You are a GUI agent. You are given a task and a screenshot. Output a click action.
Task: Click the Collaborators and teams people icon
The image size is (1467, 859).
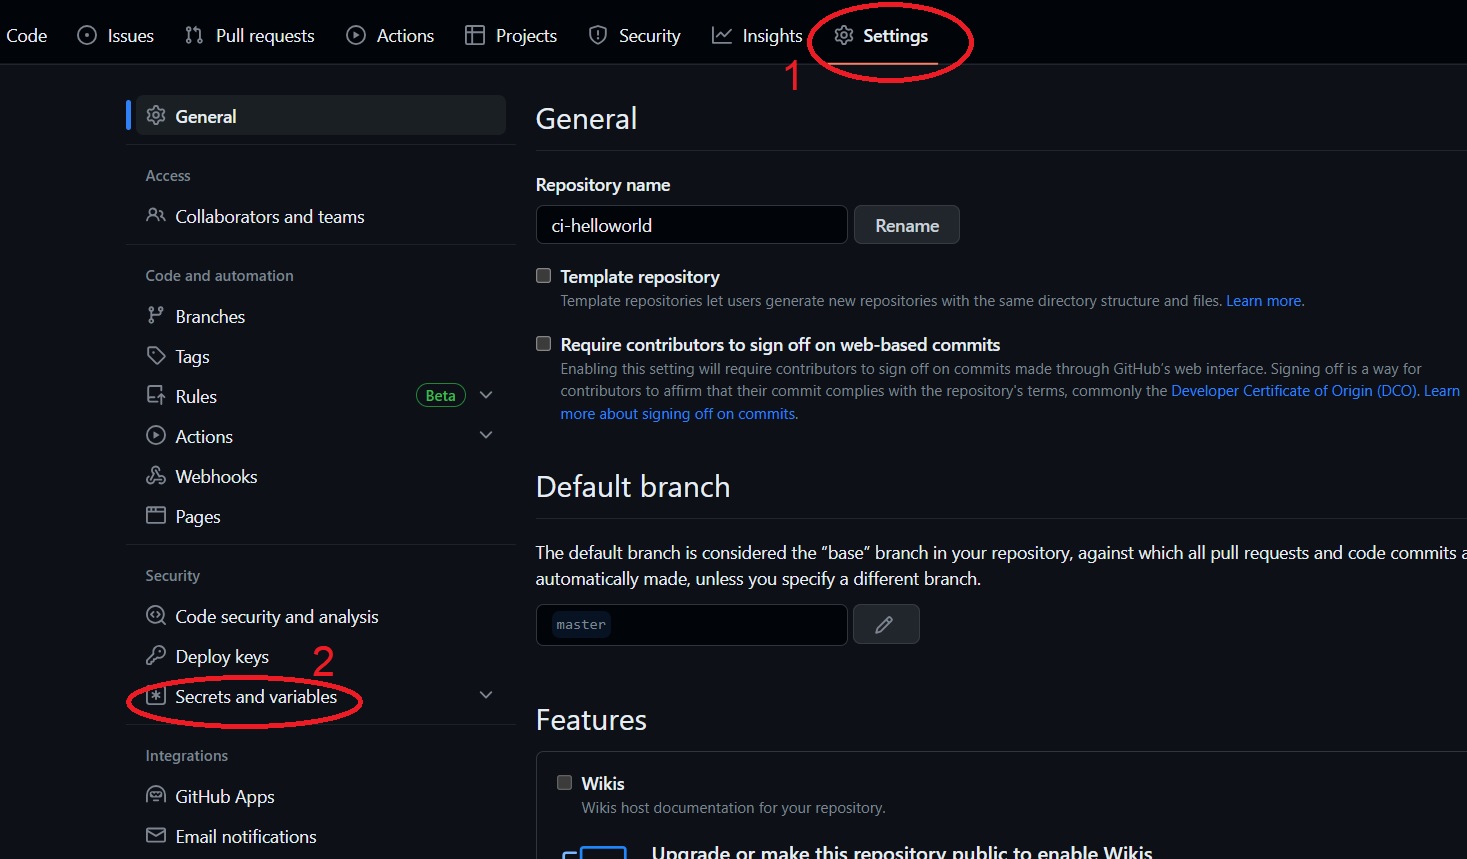pos(156,216)
